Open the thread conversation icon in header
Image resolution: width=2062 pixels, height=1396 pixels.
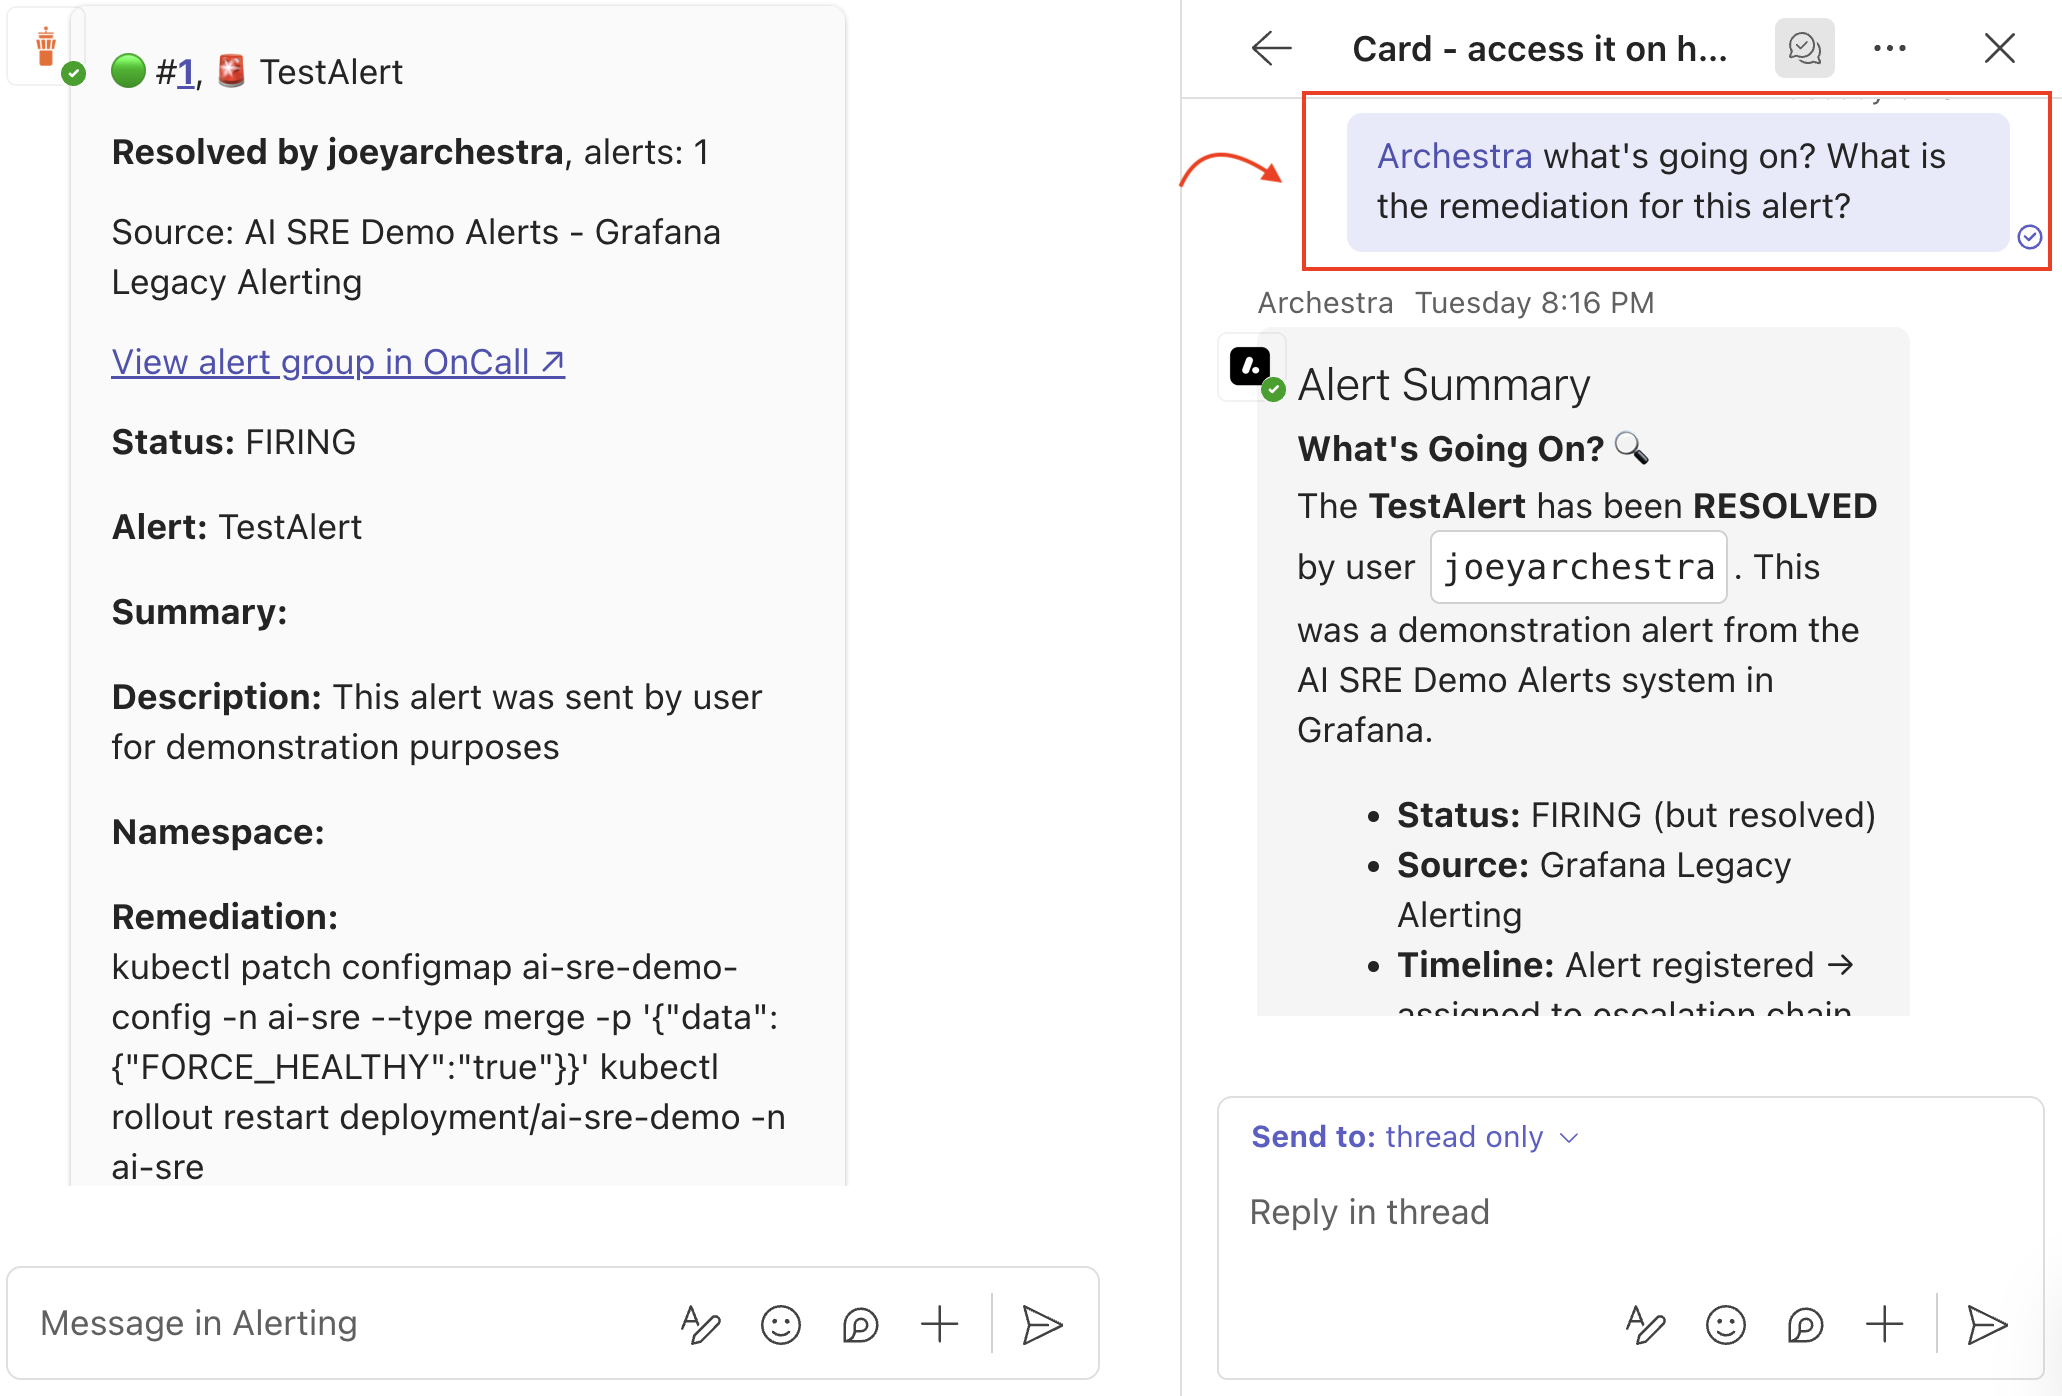(x=1804, y=48)
